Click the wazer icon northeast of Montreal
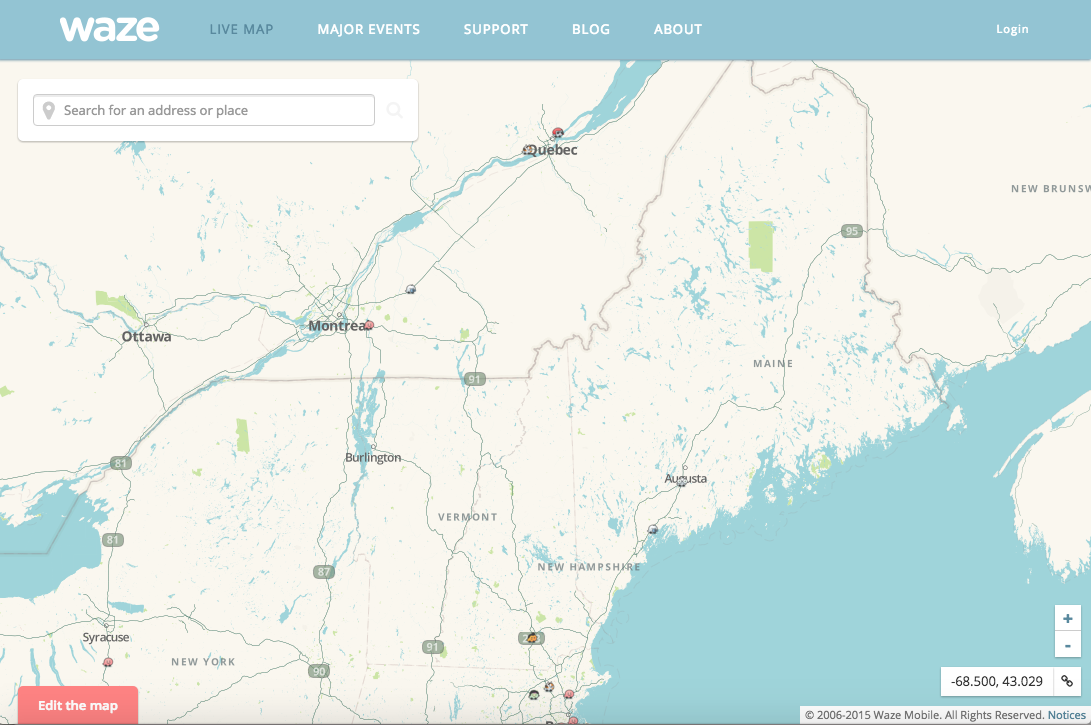The width and height of the screenshot is (1091, 725). (411, 288)
